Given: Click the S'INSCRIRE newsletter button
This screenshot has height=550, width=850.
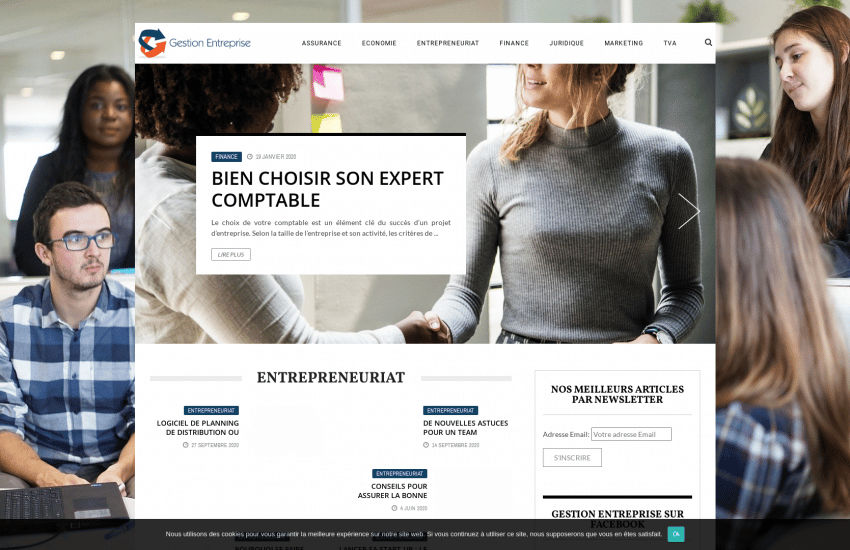Looking at the screenshot, I should click(572, 458).
